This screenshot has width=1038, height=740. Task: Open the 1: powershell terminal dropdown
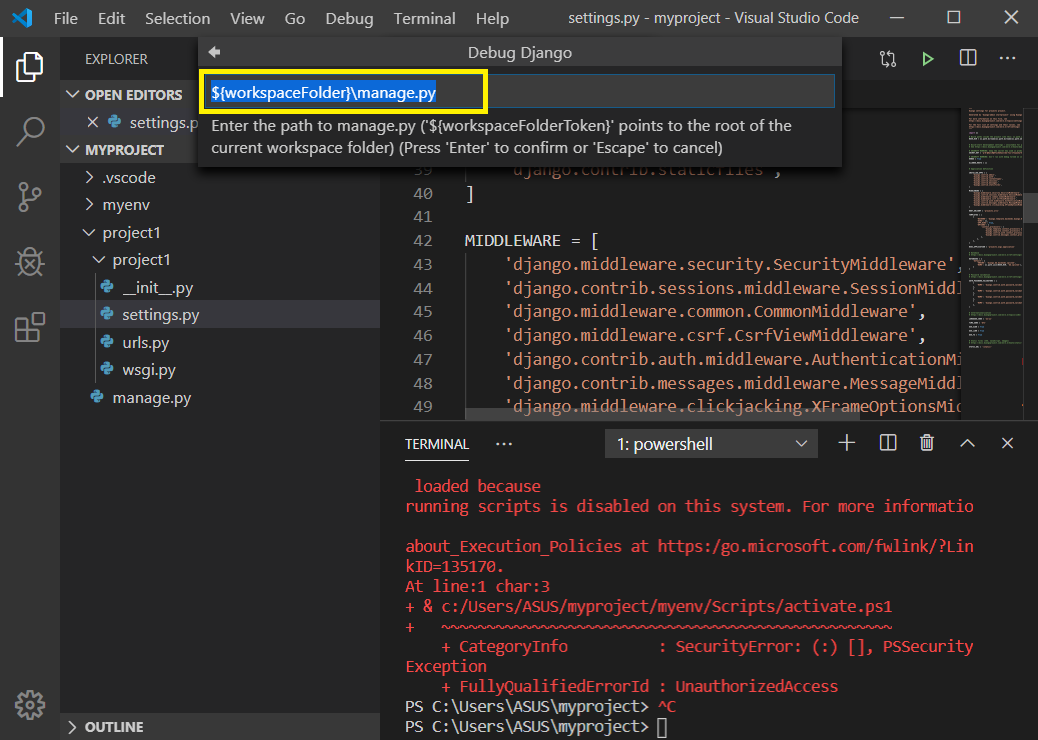(710, 442)
